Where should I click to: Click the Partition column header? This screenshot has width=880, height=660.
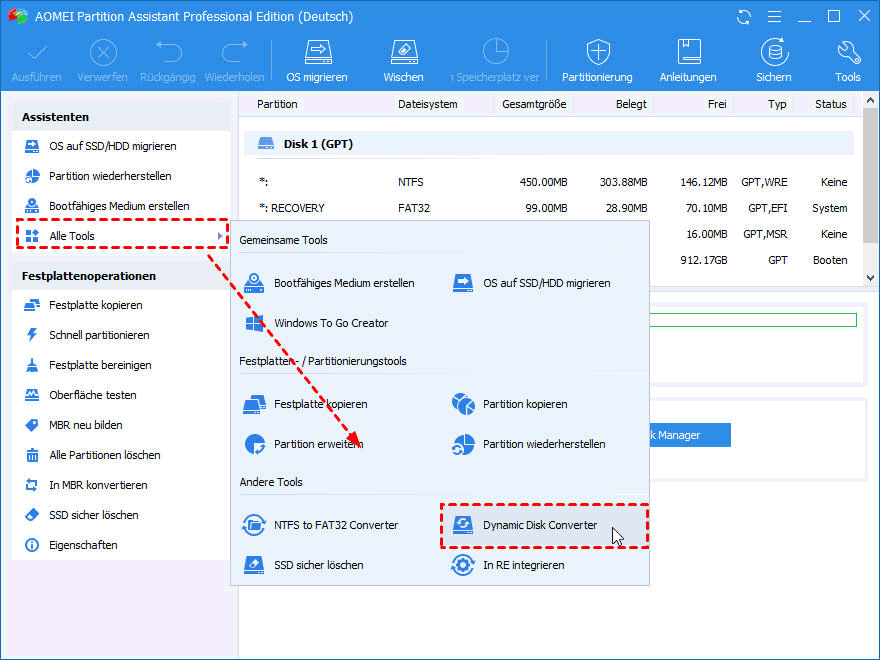(x=277, y=104)
